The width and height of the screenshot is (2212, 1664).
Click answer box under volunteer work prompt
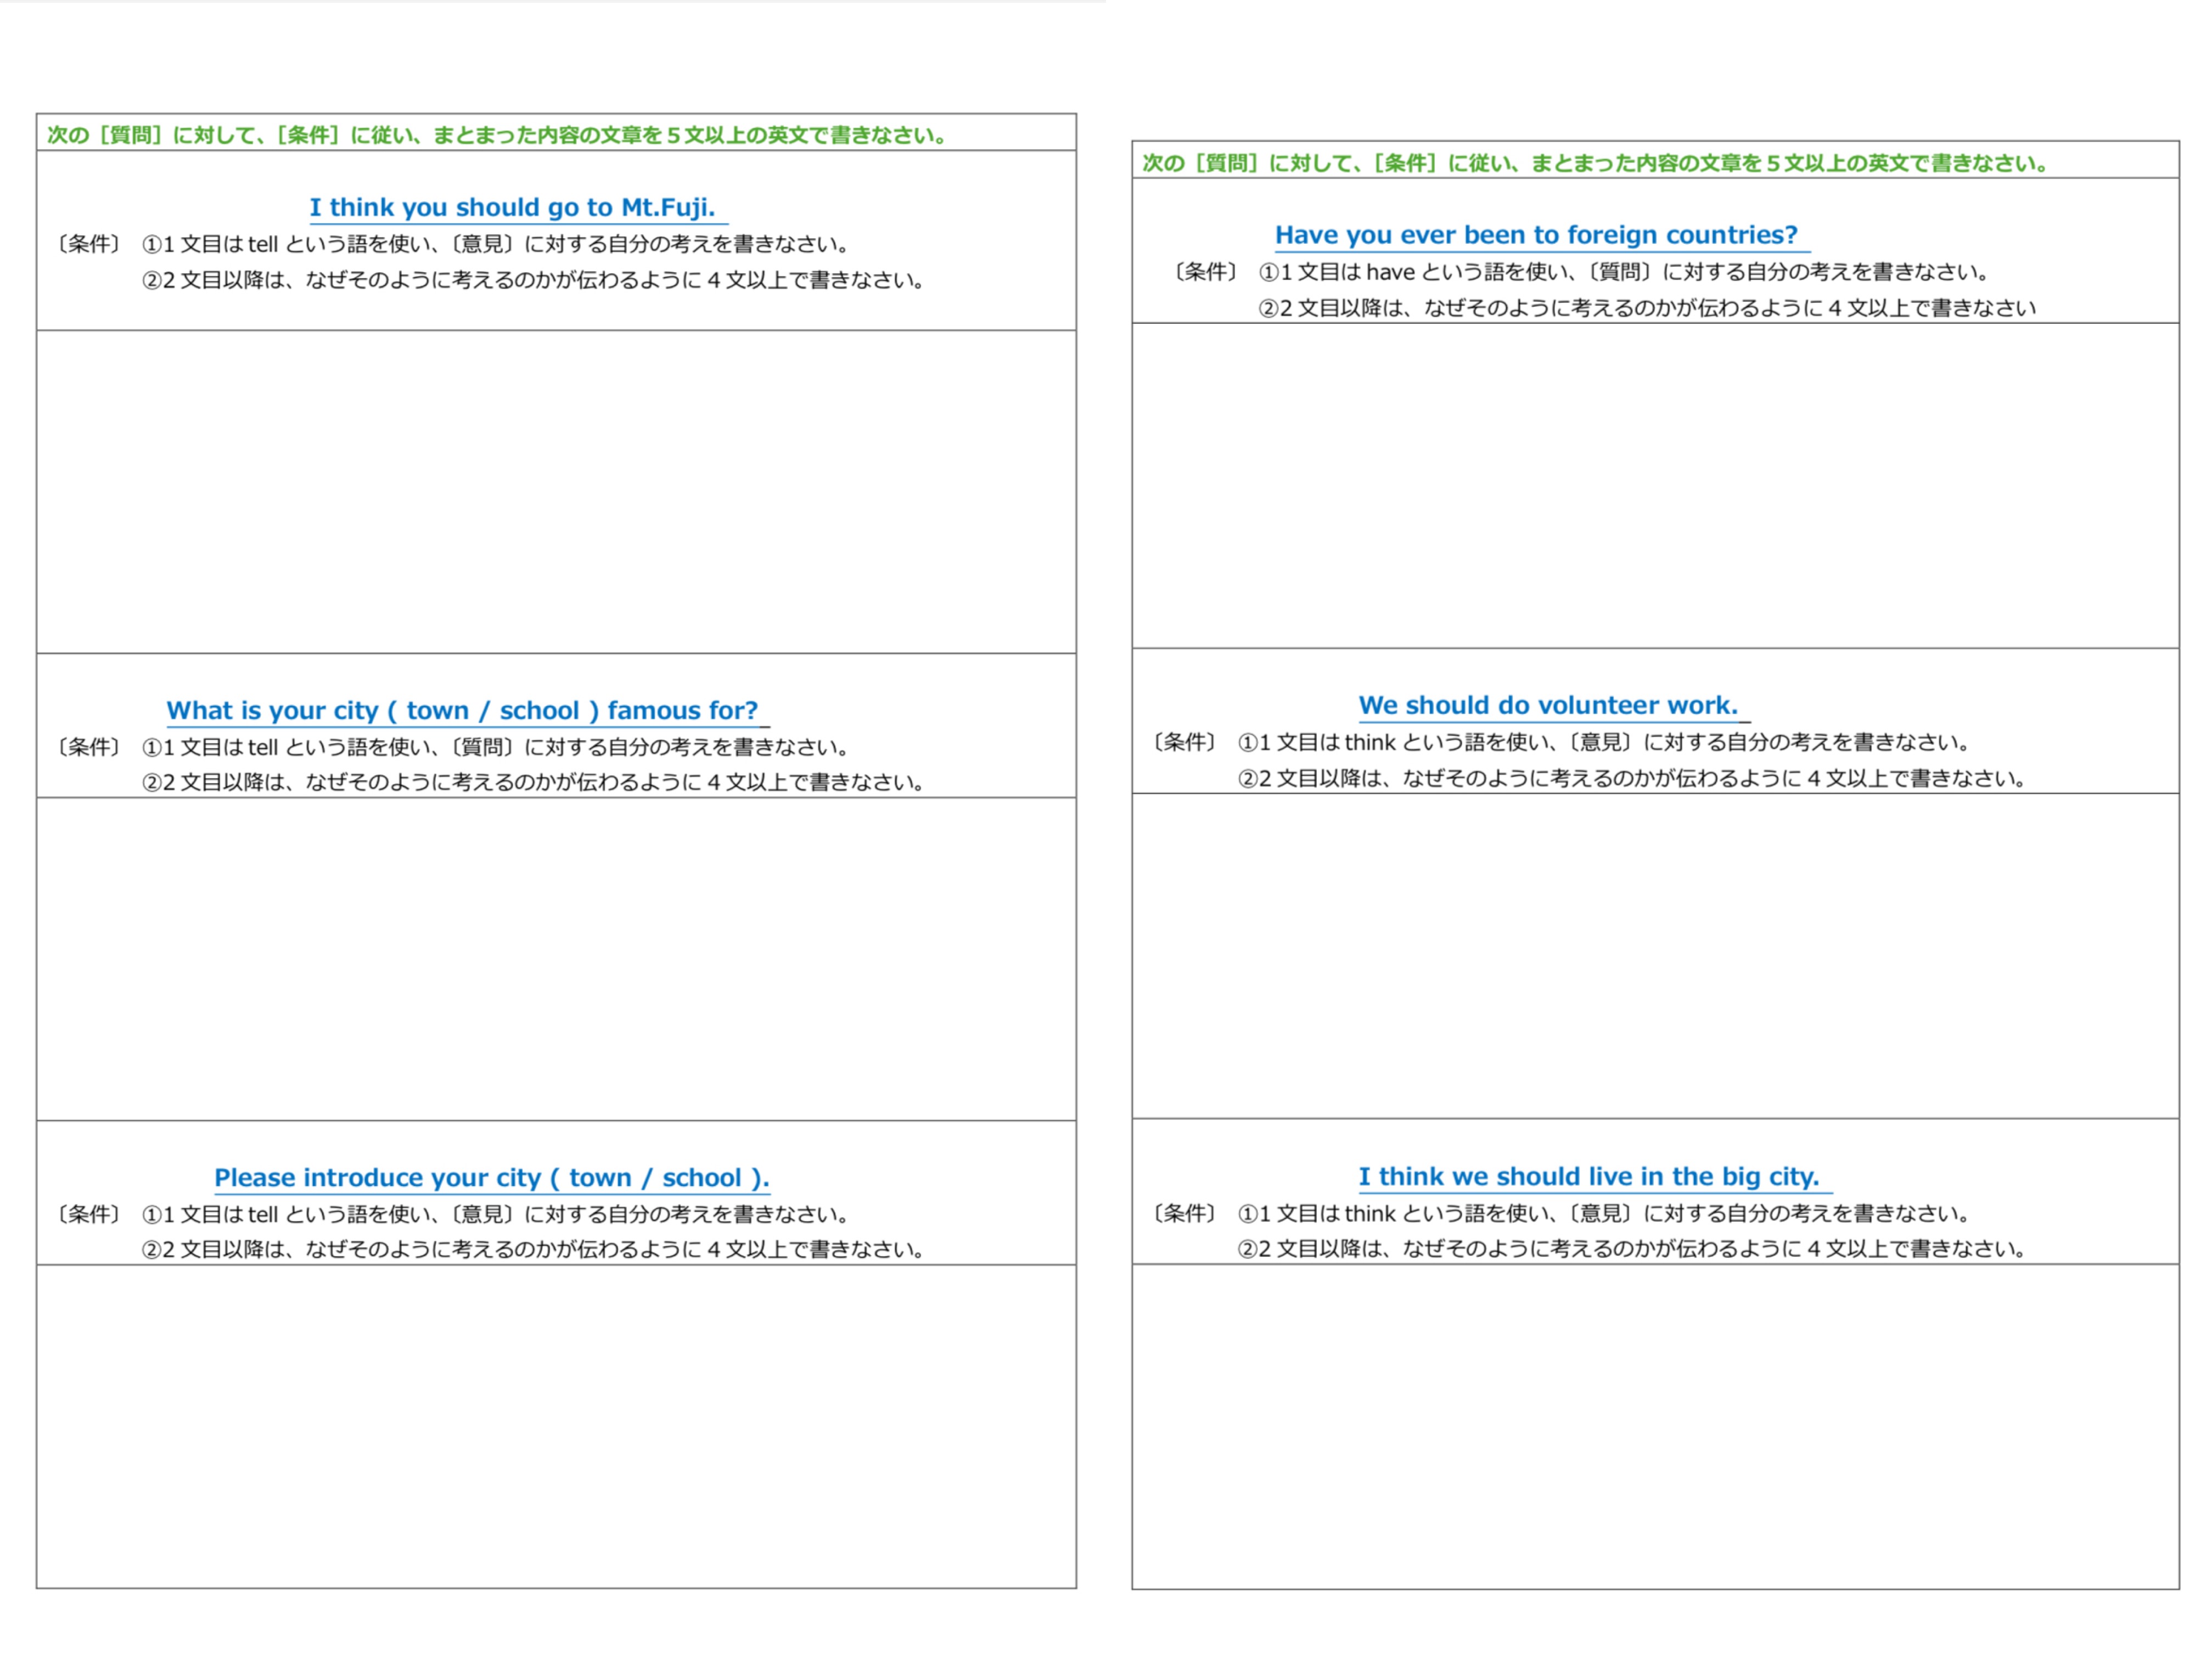[x=1655, y=955]
